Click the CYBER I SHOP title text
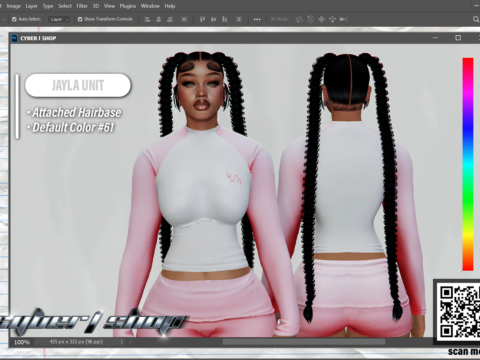 [38, 38]
